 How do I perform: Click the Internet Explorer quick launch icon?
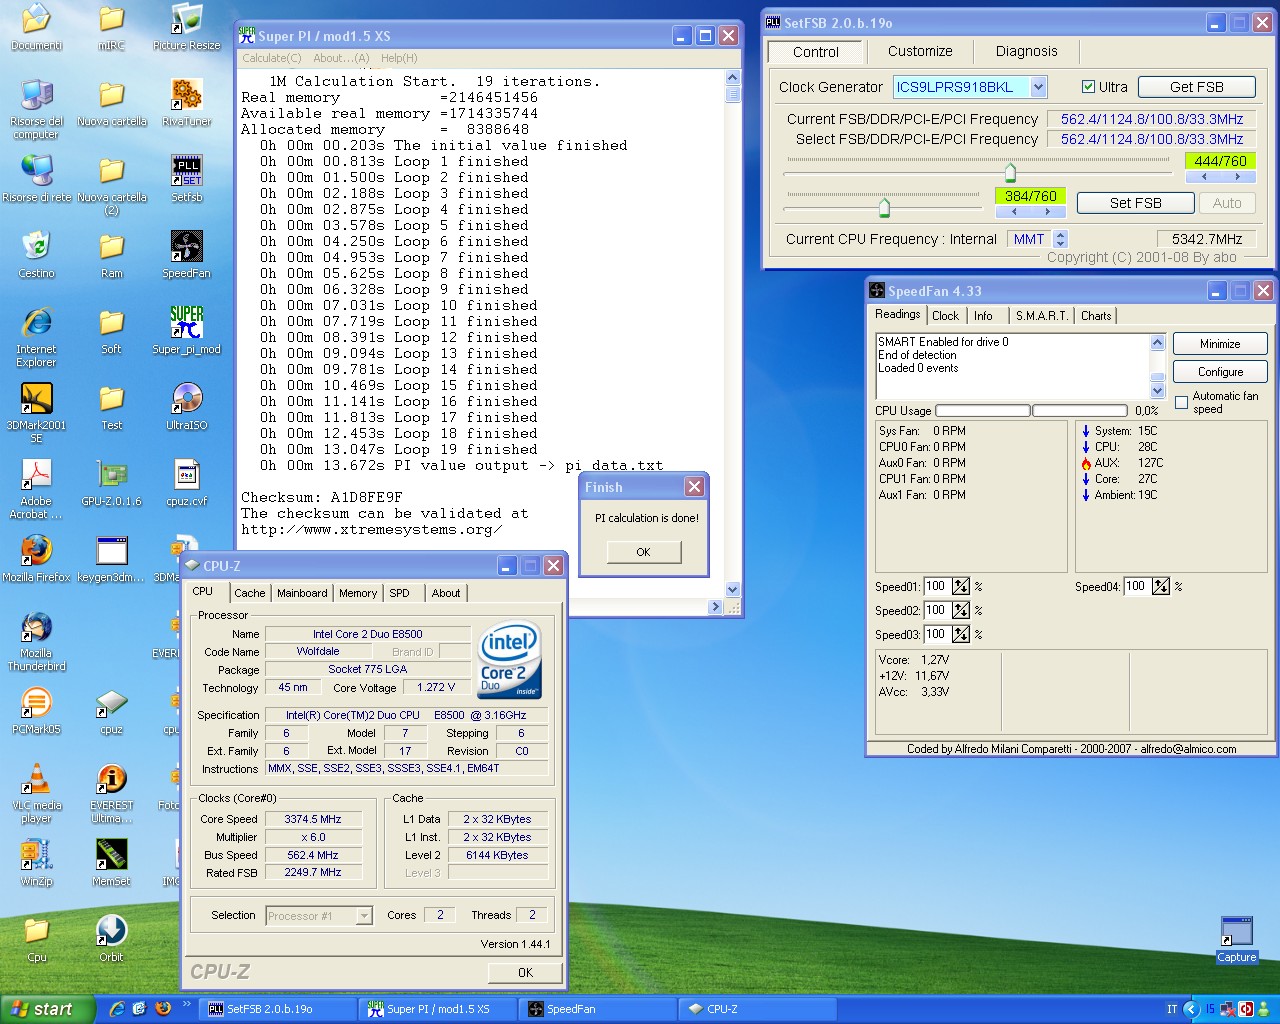pos(117,1009)
